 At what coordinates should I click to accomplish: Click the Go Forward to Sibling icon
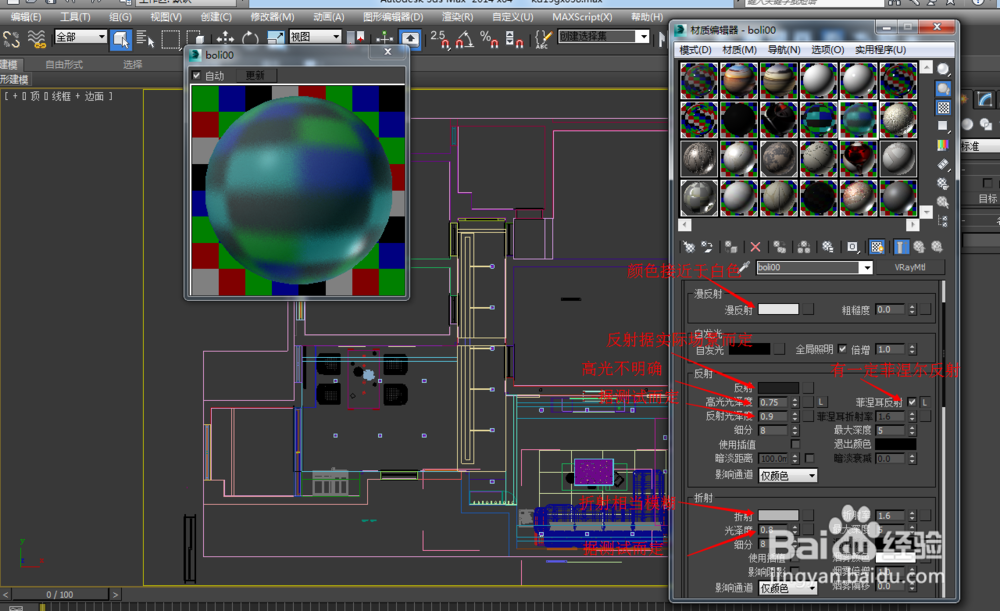pos(937,247)
